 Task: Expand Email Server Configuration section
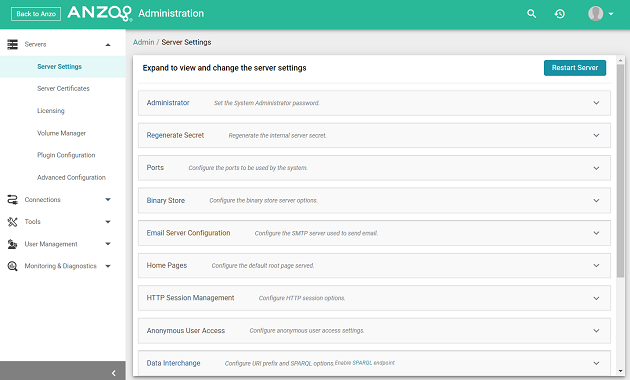[x=374, y=233]
